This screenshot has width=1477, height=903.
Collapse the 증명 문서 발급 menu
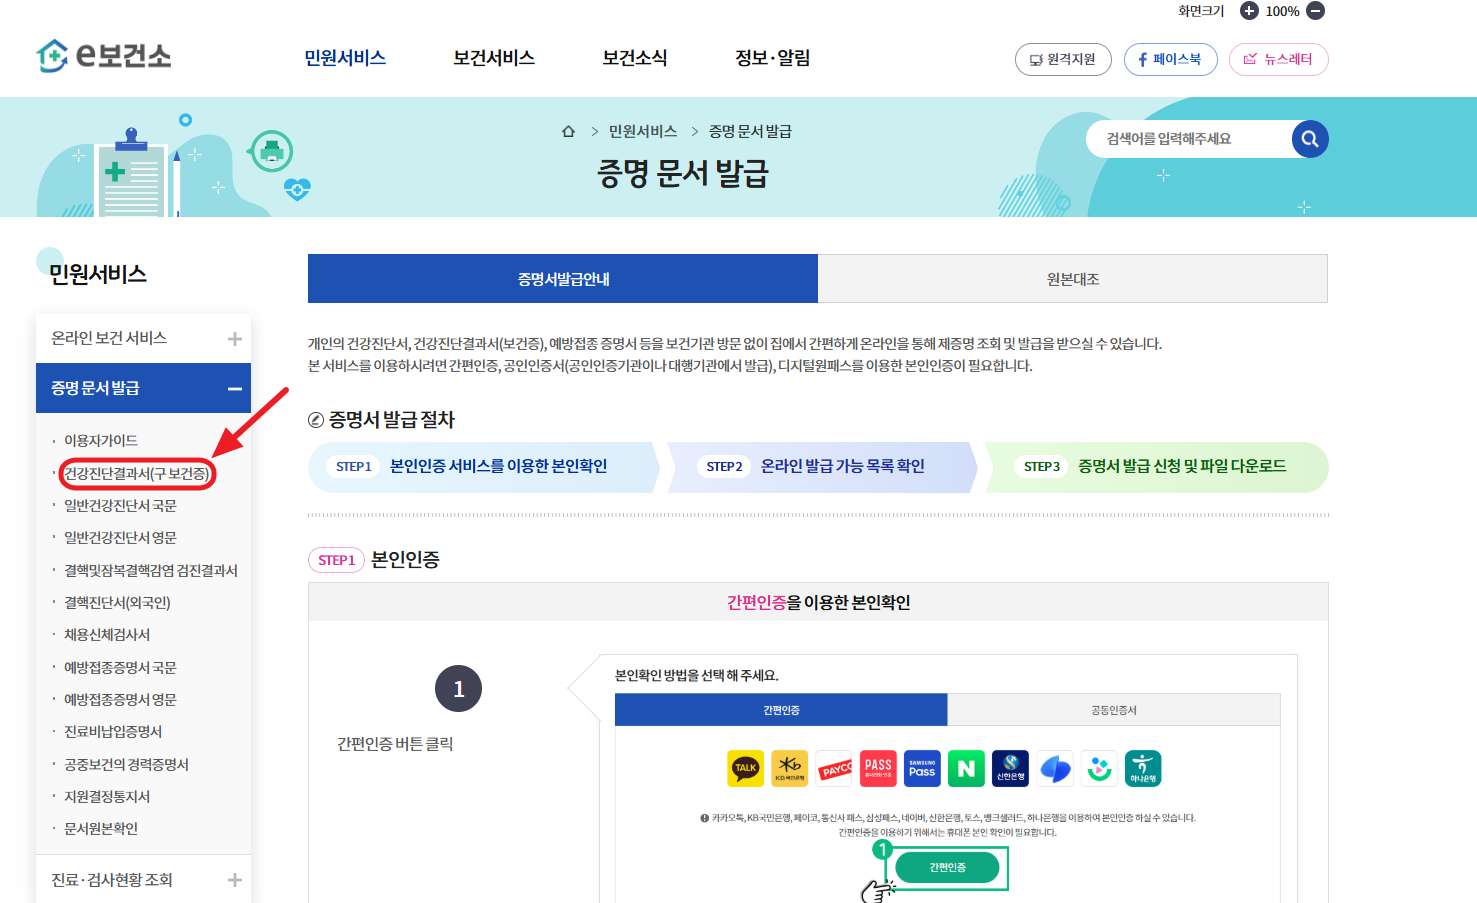click(x=234, y=388)
